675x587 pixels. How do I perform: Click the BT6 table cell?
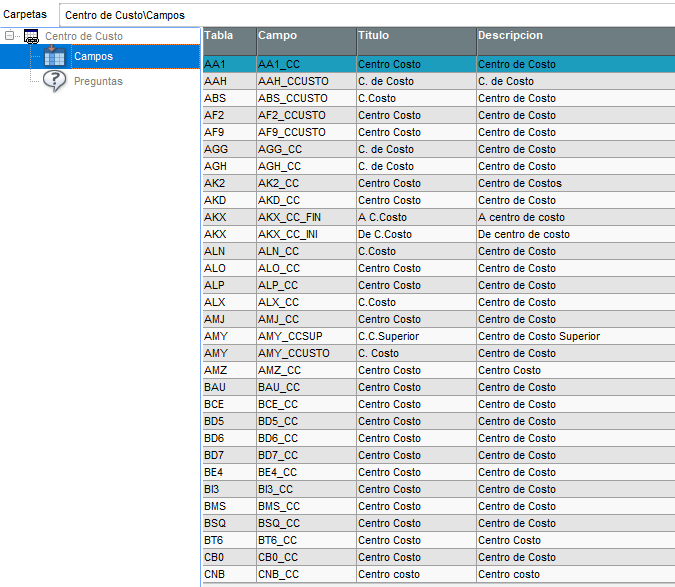tap(229, 540)
